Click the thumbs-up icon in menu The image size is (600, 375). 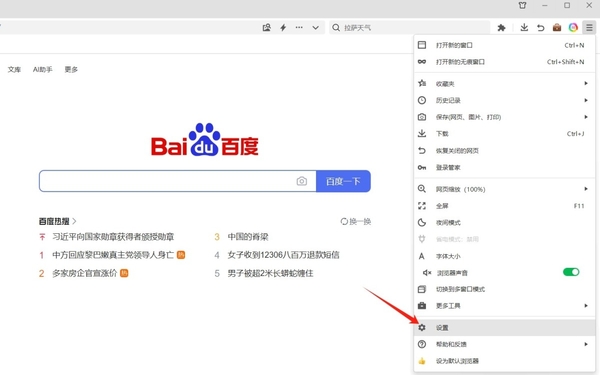coord(422,361)
